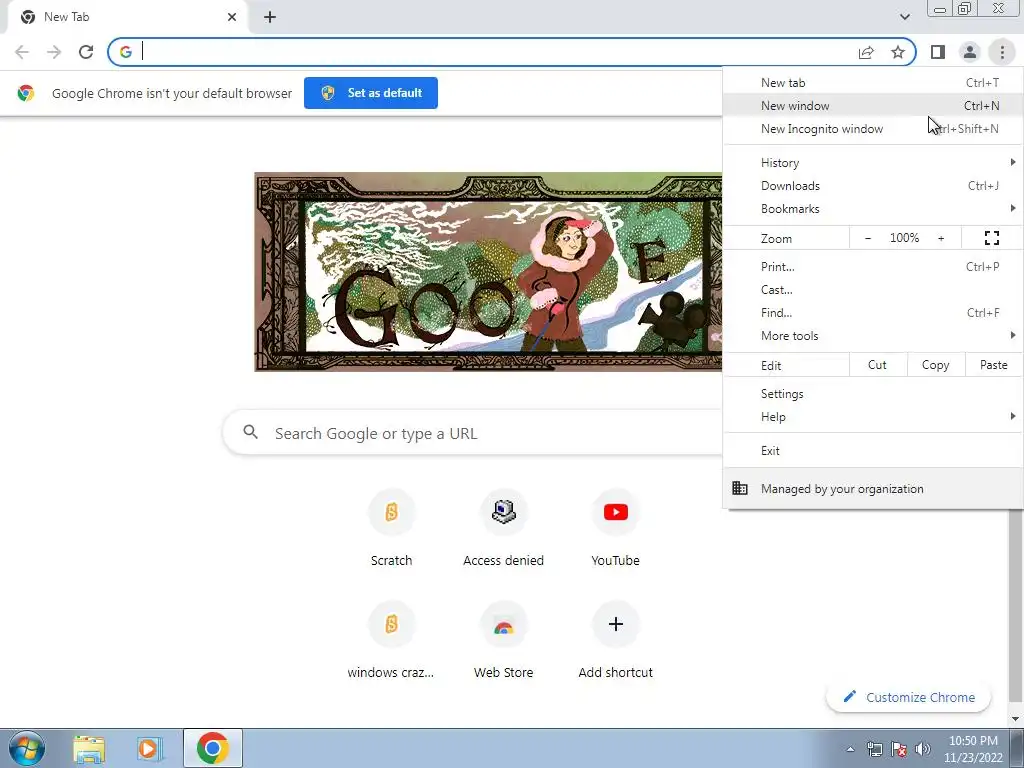Click the Action Center flag icon
The height and width of the screenshot is (768, 1024).
(899, 749)
